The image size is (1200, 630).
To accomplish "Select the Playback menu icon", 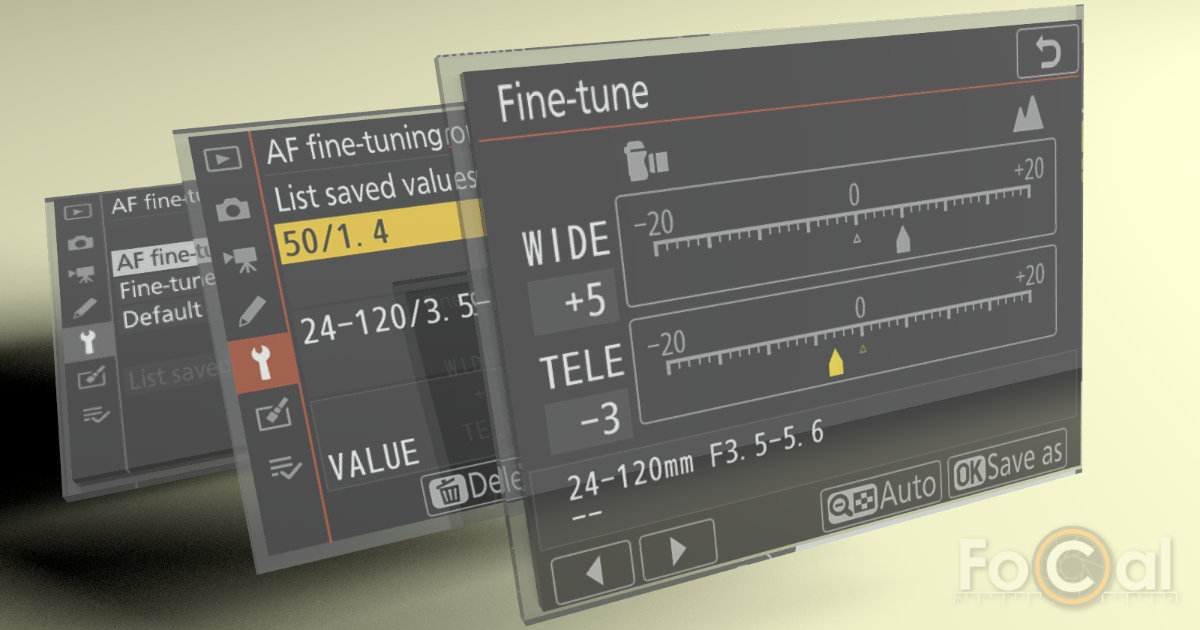I will [x=228, y=157].
